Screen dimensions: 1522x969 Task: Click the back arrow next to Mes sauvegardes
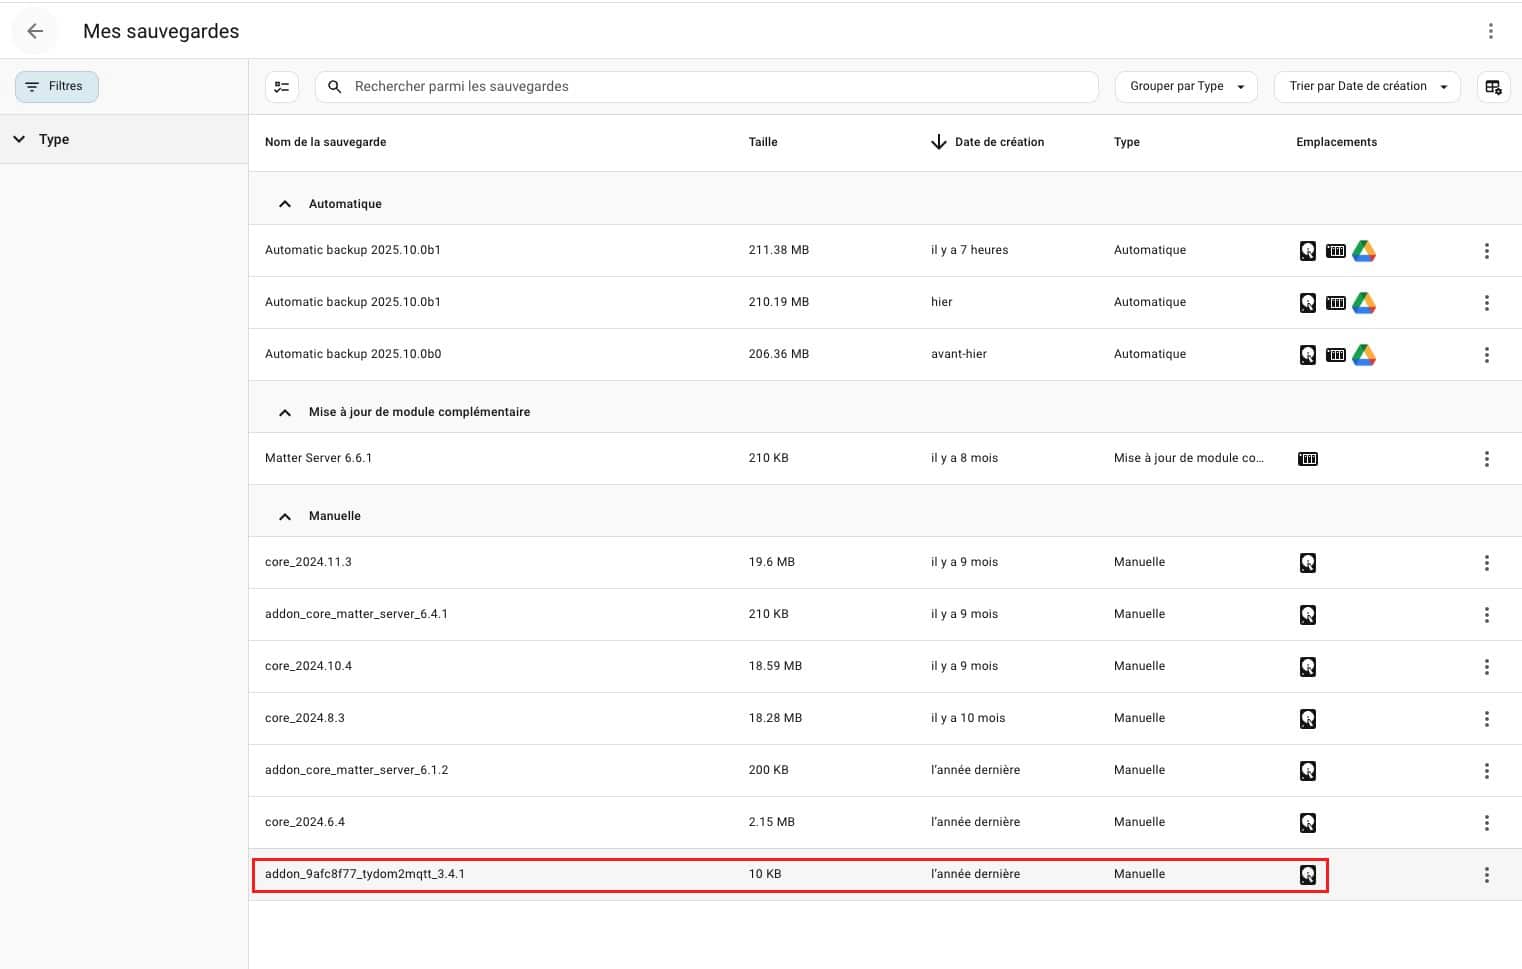point(35,31)
